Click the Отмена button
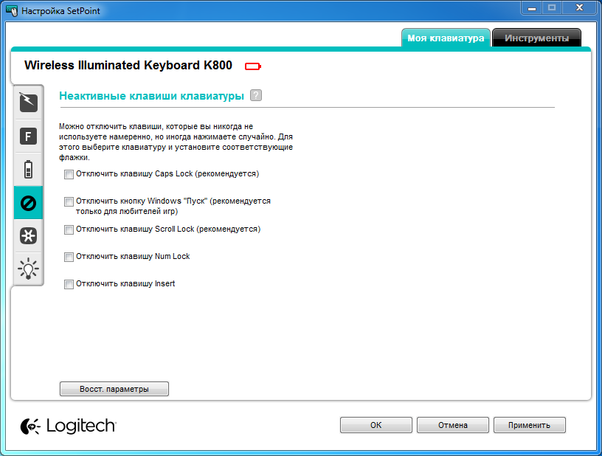The width and height of the screenshot is (602, 456). click(x=453, y=425)
